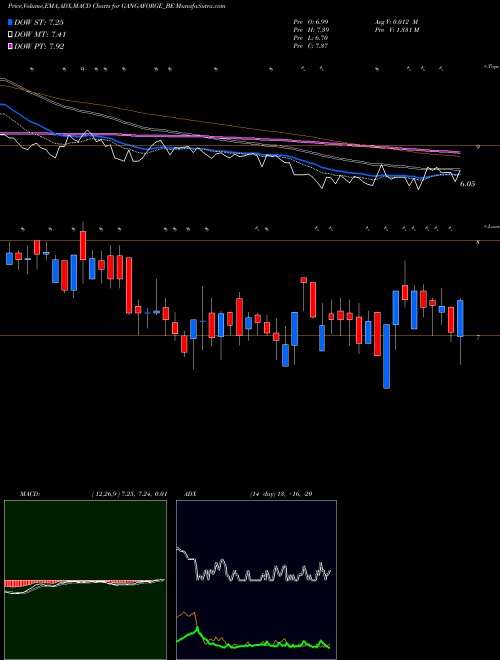This screenshot has height=660, width=500.
Task: Click the 7 axis label on candlestick chart
Action: click(x=478, y=338)
